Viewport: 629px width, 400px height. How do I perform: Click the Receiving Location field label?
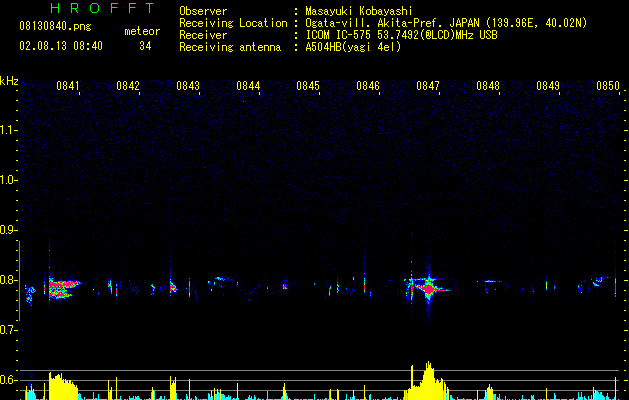(x=233, y=23)
